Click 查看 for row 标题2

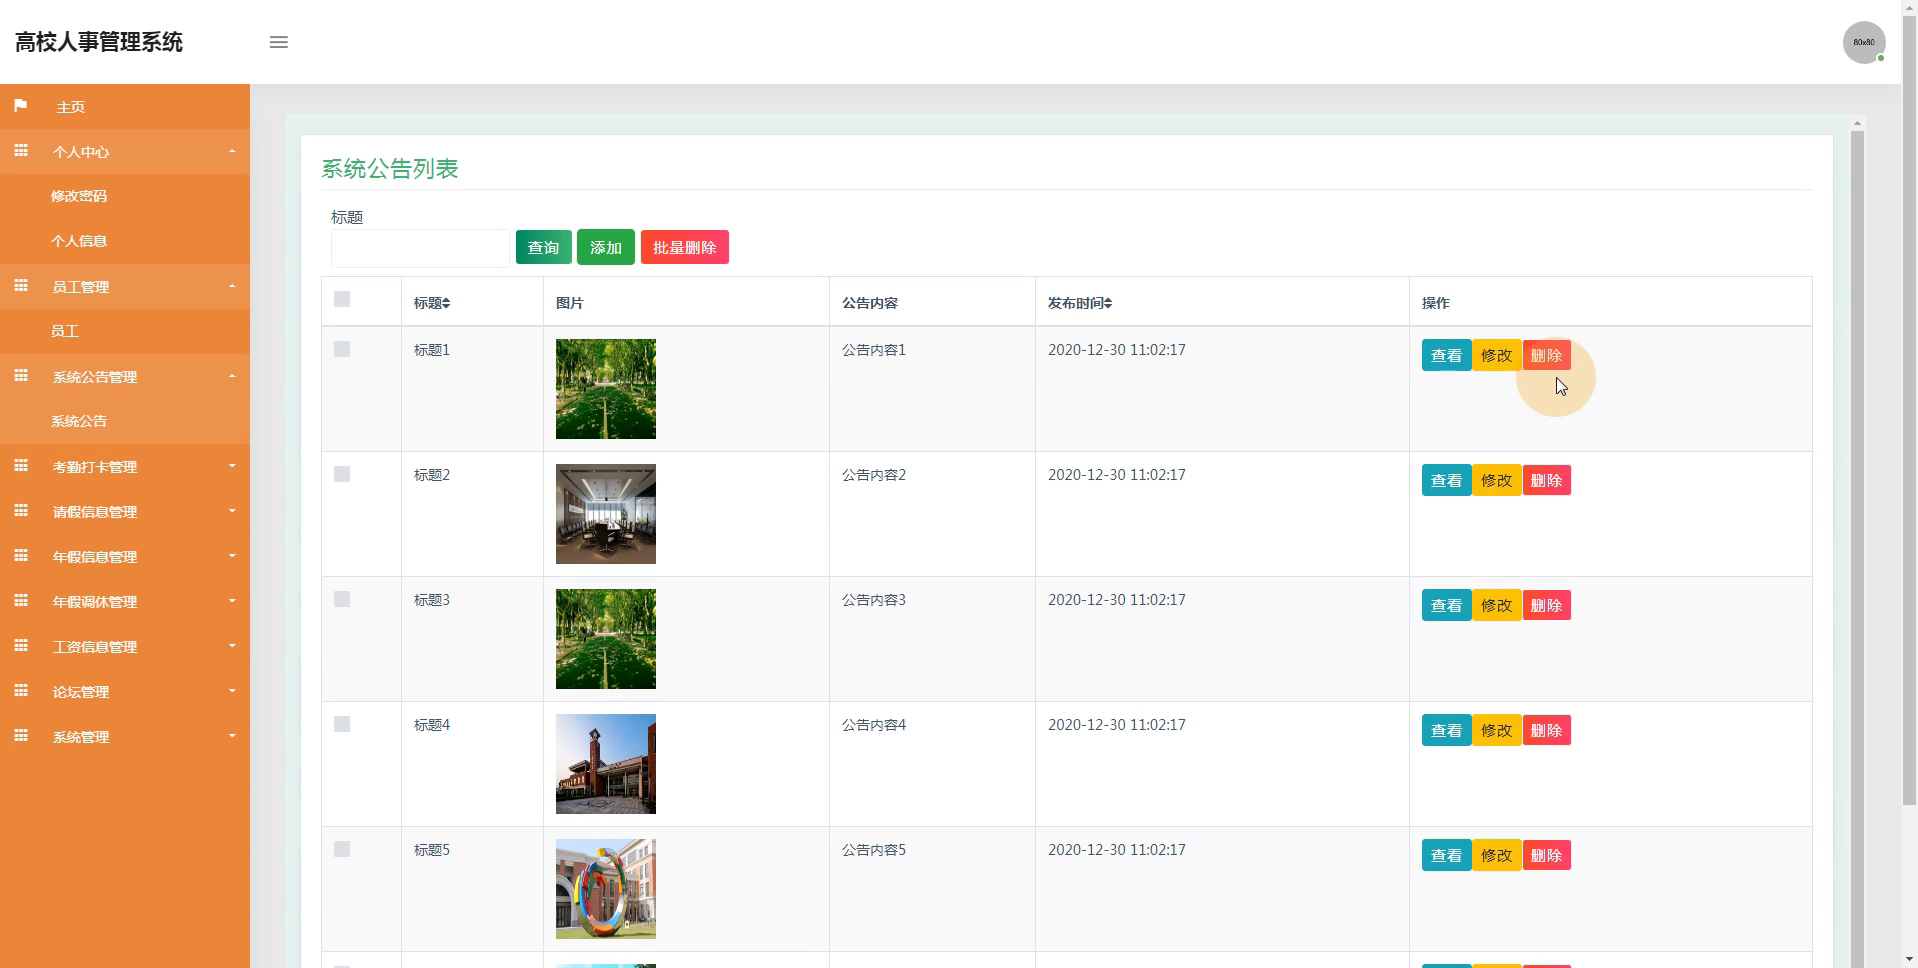[x=1446, y=480]
